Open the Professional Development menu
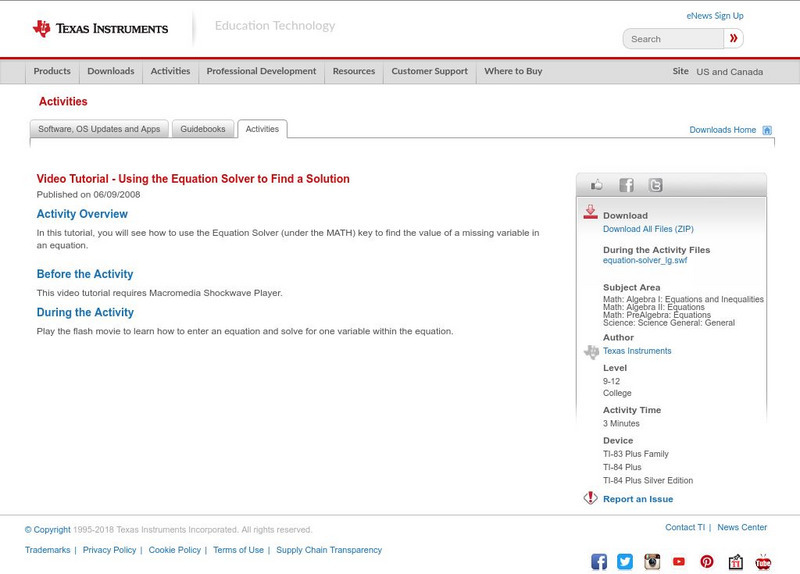800x574 pixels. (261, 71)
